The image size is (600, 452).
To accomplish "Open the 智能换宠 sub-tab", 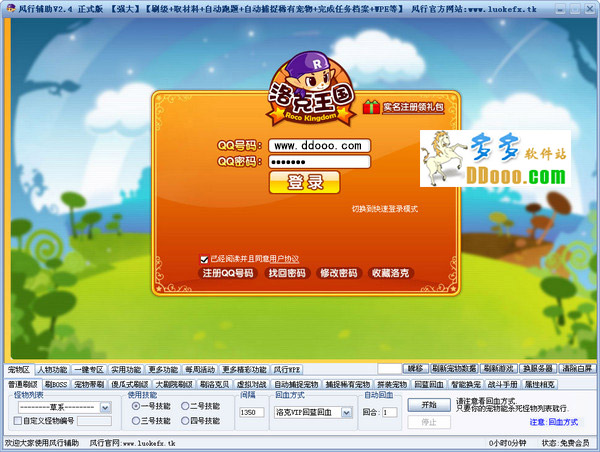I will 466,384.
